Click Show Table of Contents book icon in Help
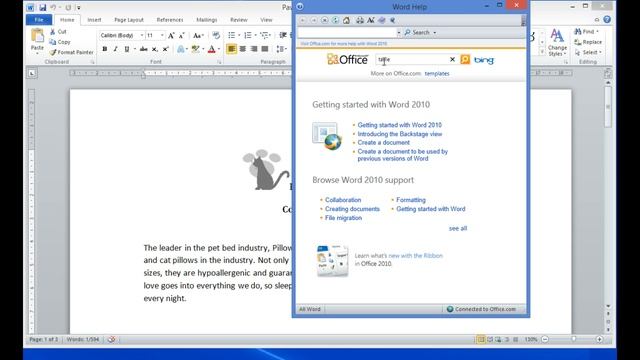640x360 pixels. [x=382, y=20]
